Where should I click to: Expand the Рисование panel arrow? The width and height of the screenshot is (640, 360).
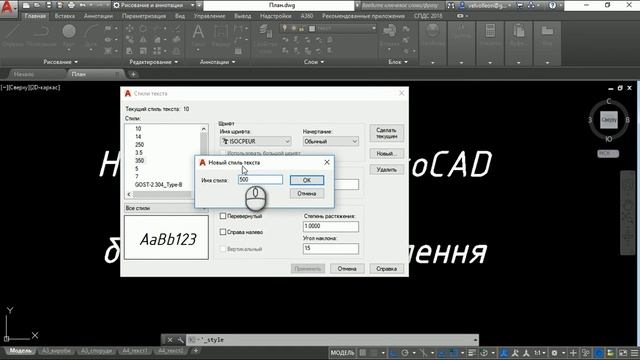pyautogui.click(x=76, y=62)
